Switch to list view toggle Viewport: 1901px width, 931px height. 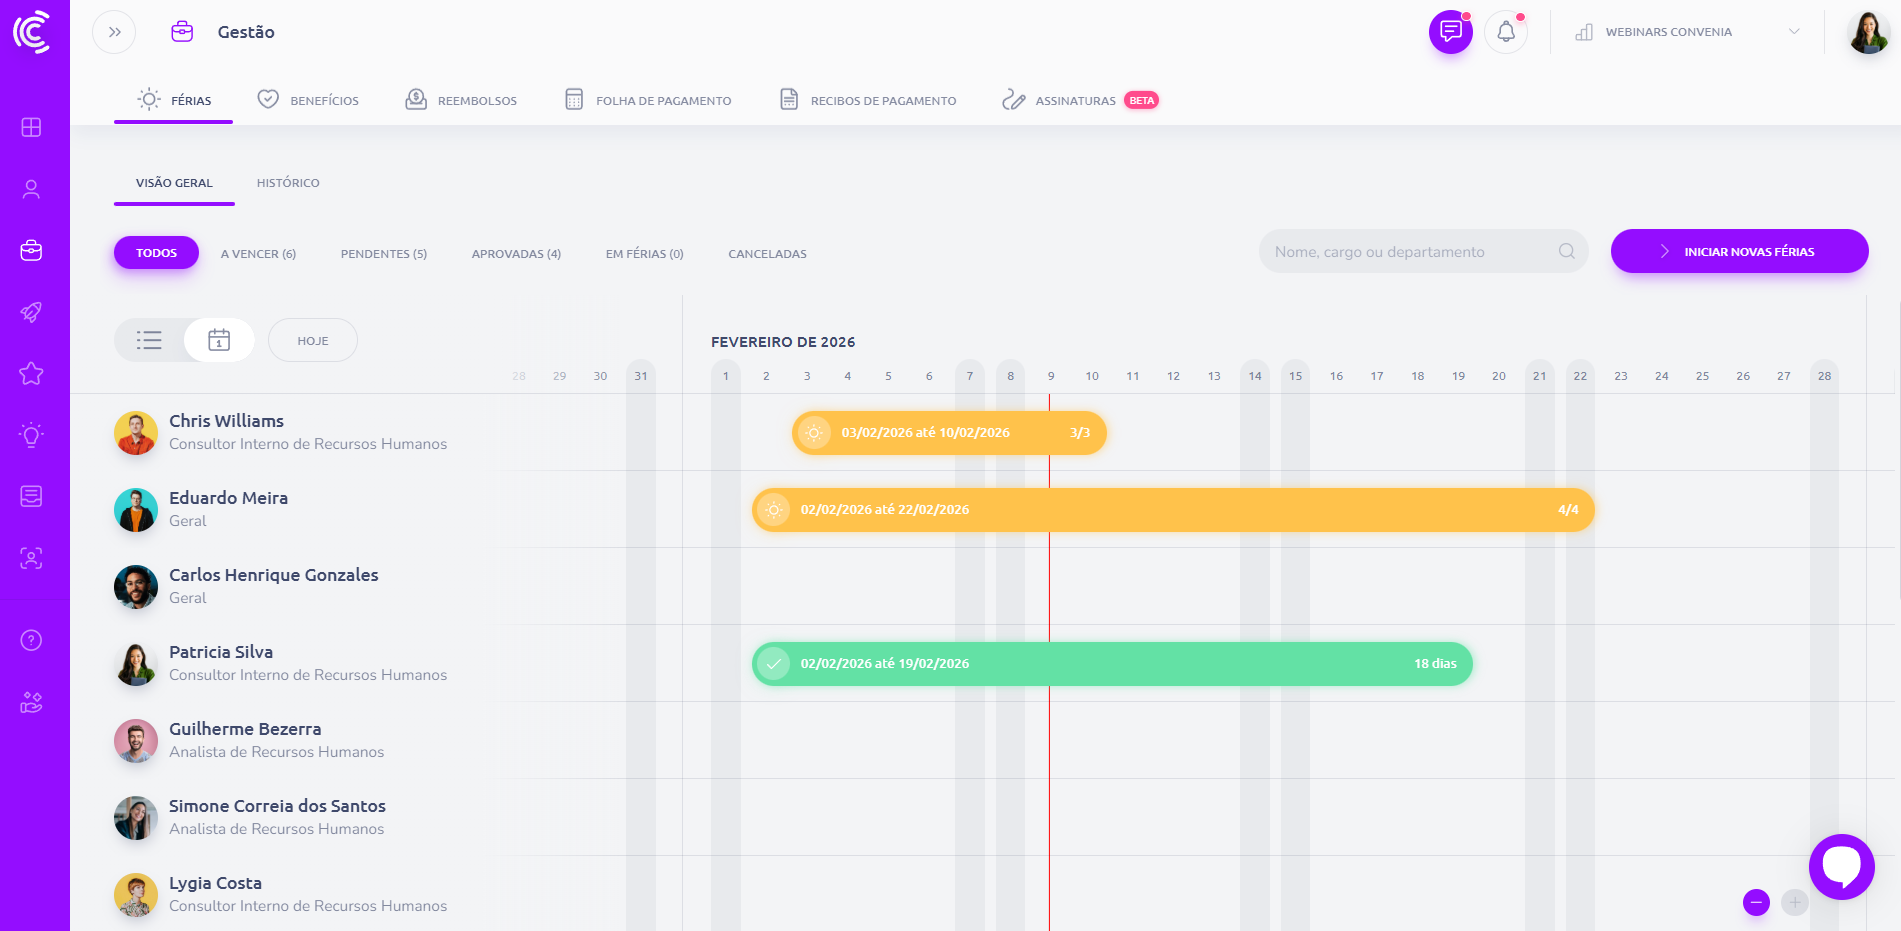coord(150,340)
